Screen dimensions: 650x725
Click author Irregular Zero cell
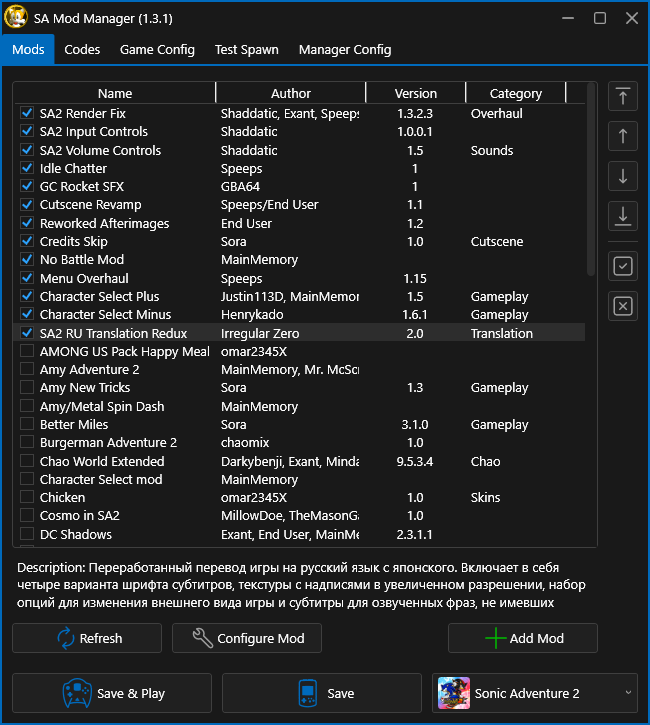click(260, 333)
